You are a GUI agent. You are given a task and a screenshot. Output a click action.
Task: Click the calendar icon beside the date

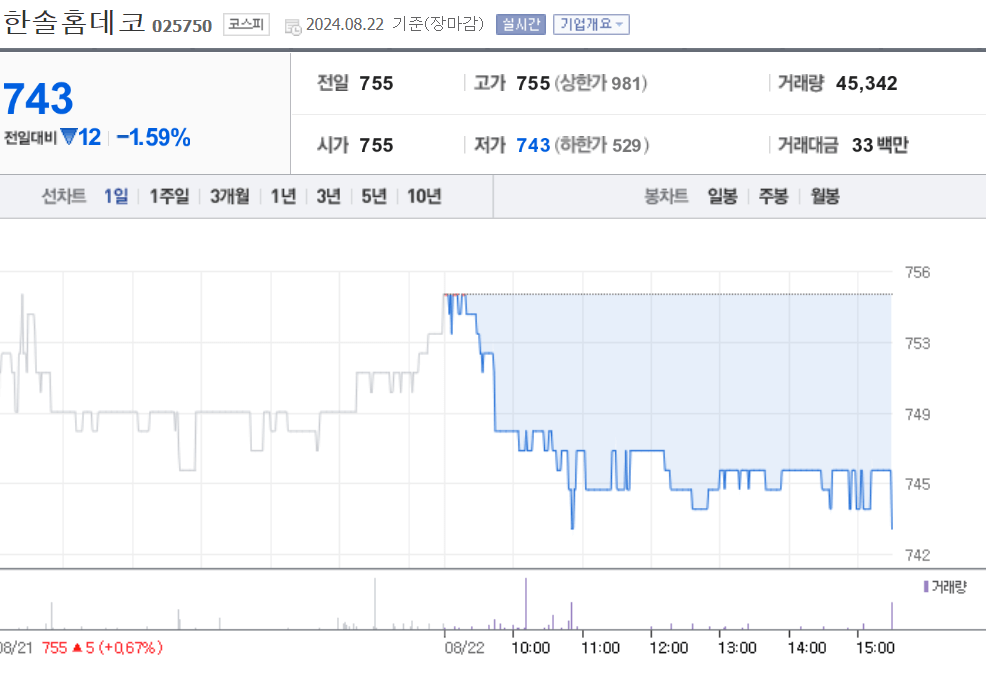[x=292, y=26]
